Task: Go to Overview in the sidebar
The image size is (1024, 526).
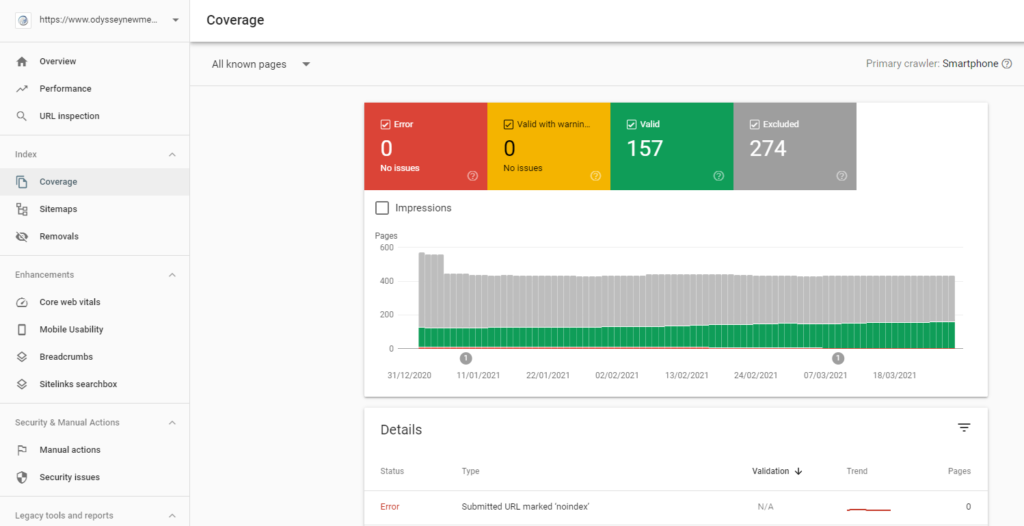Action: (95, 61)
